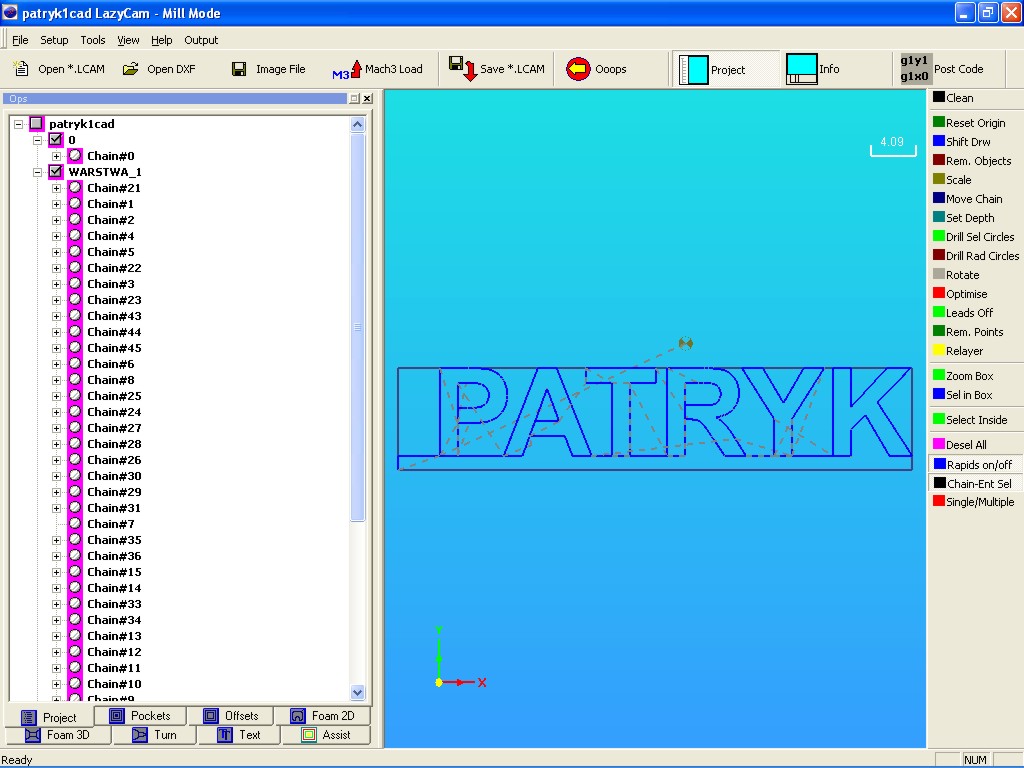Viewport: 1024px width, 768px height.
Task: Click the circle icon beside Chain#21
Action: tap(75, 187)
